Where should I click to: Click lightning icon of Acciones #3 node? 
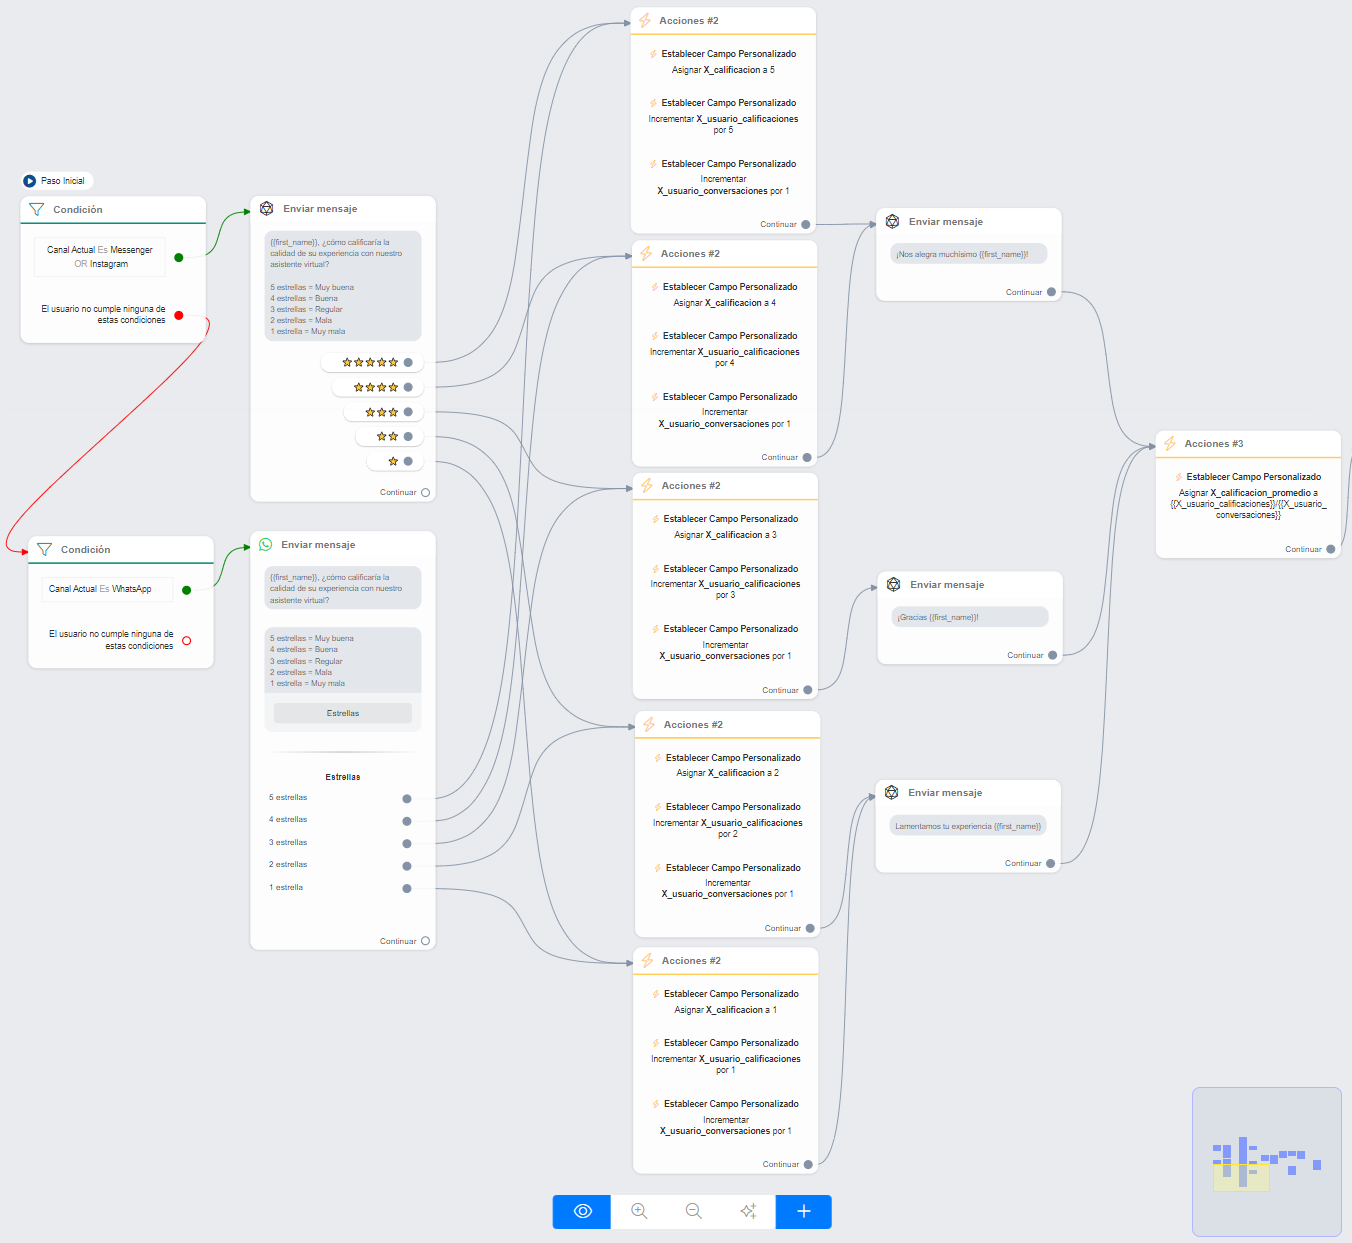click(x=1170, y=444)
